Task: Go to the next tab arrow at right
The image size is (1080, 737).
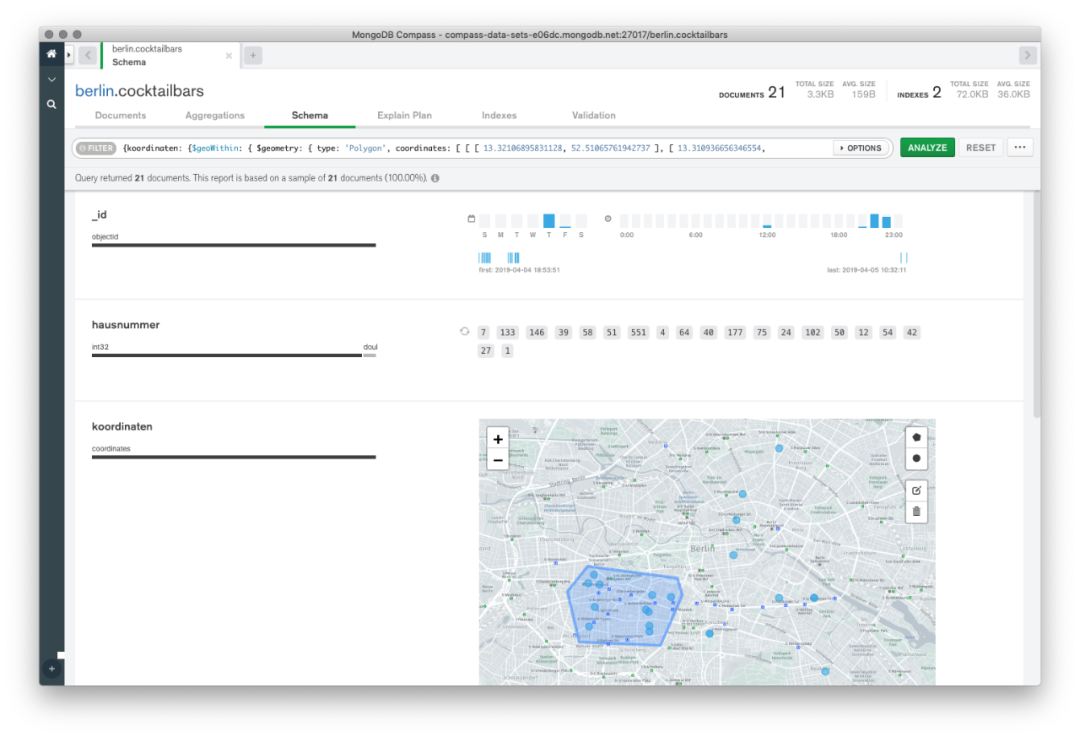Action: pyautogui.click(x=1027, y=55)
